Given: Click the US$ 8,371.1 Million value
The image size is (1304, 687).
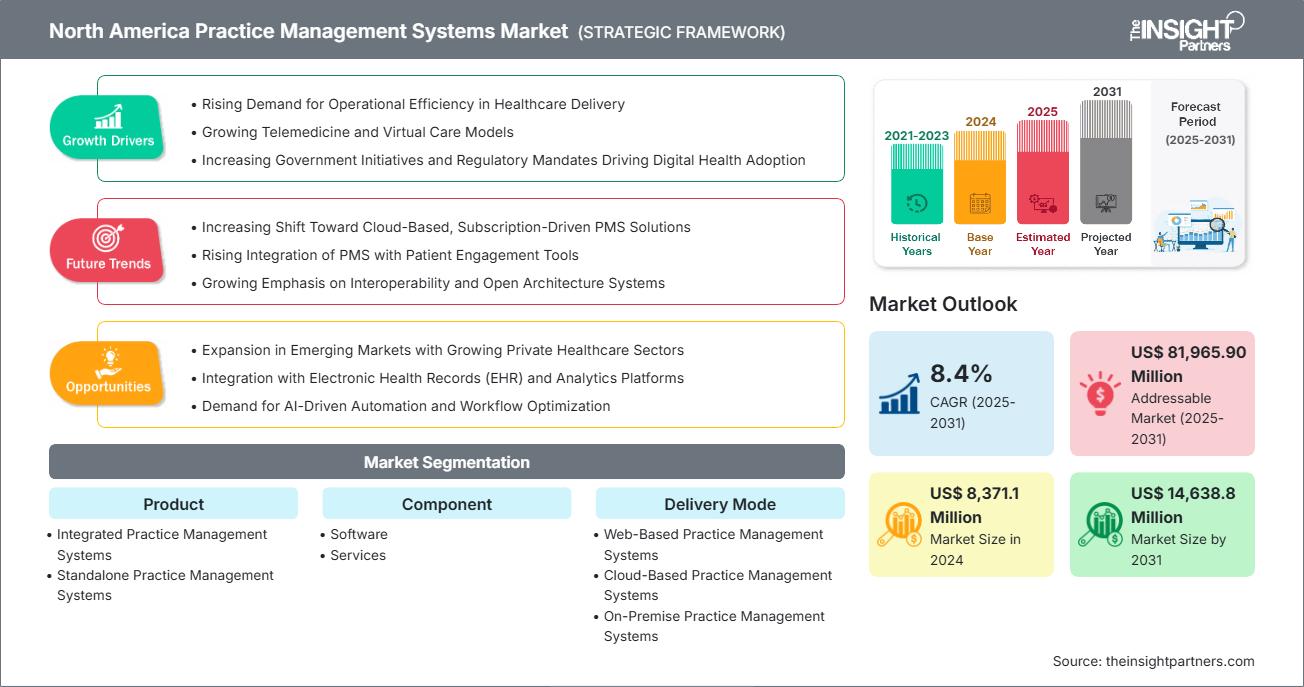Looking at the screenshot, I should pyautogui.click(x=975, y=505).
